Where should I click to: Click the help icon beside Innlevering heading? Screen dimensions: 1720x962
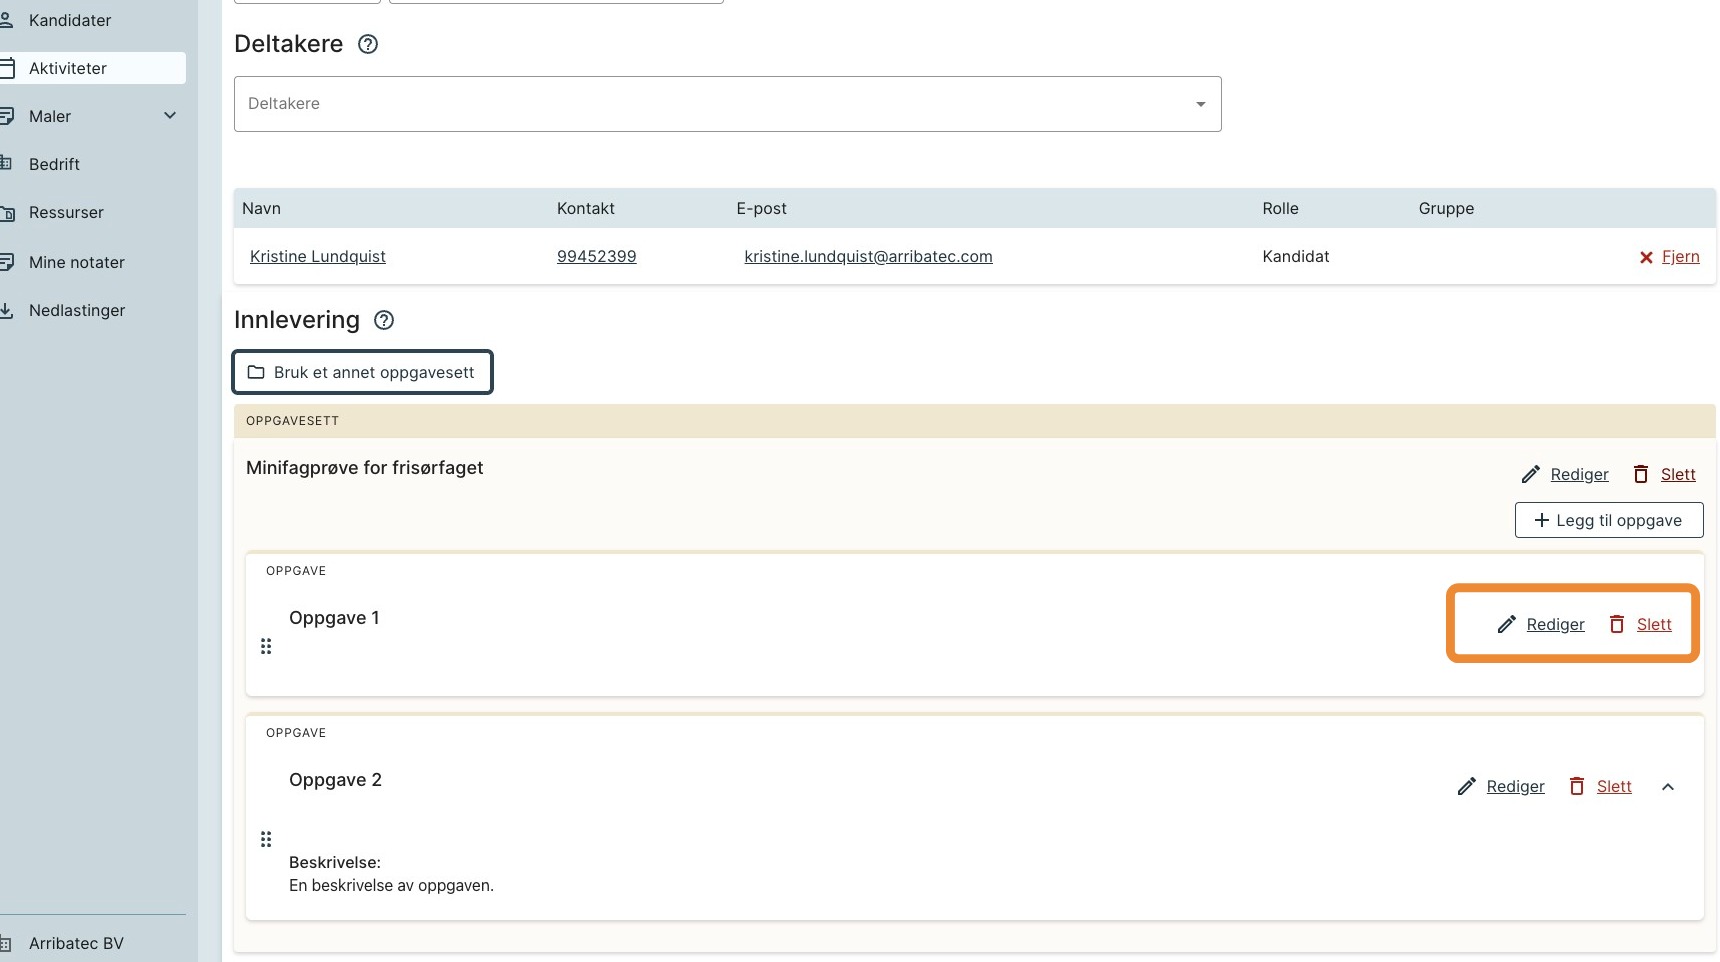tap(384, 320)
